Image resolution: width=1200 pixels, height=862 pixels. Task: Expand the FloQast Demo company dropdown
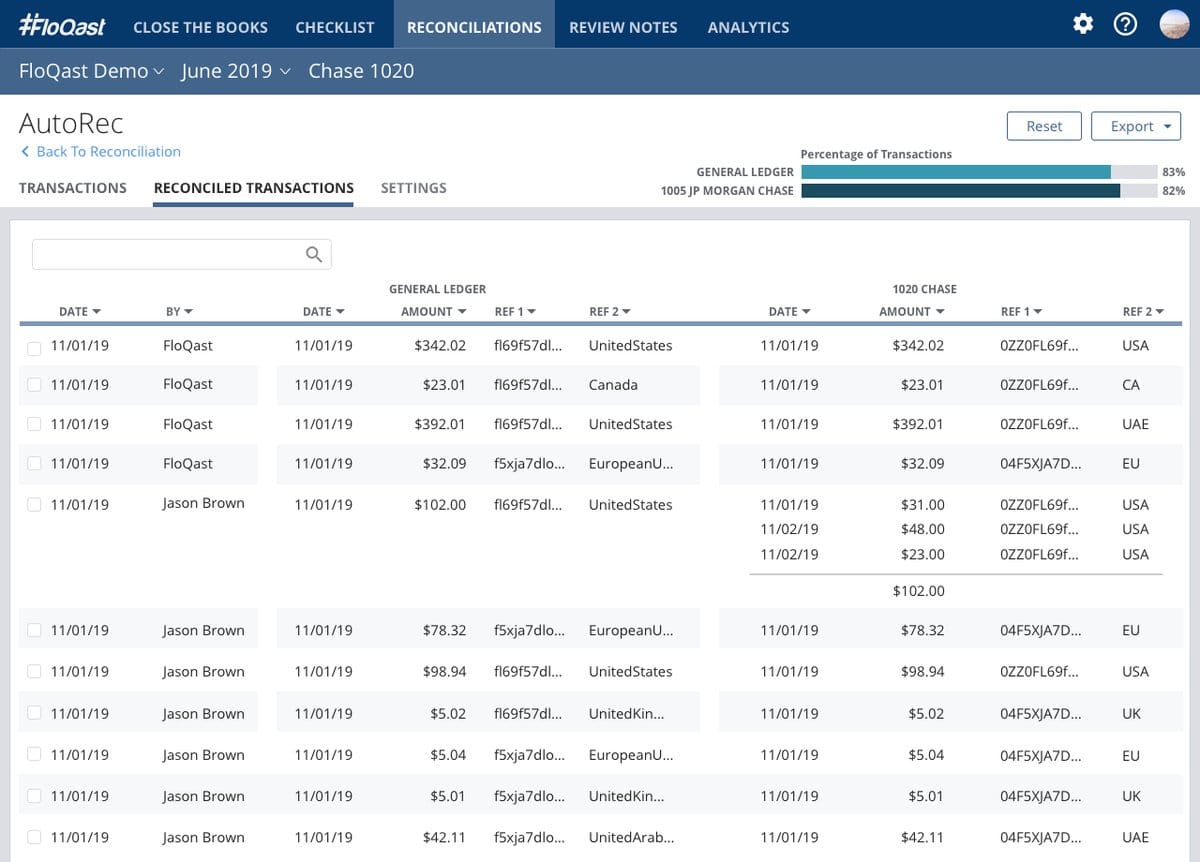coord(91,71)
